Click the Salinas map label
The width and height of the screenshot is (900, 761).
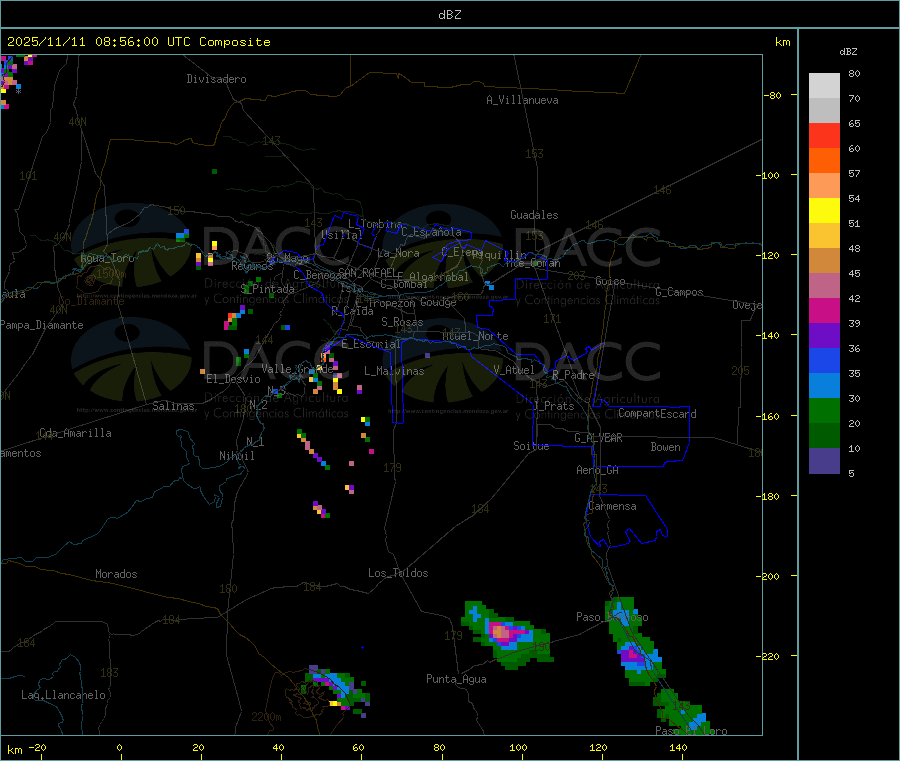(x=173, y=406)
